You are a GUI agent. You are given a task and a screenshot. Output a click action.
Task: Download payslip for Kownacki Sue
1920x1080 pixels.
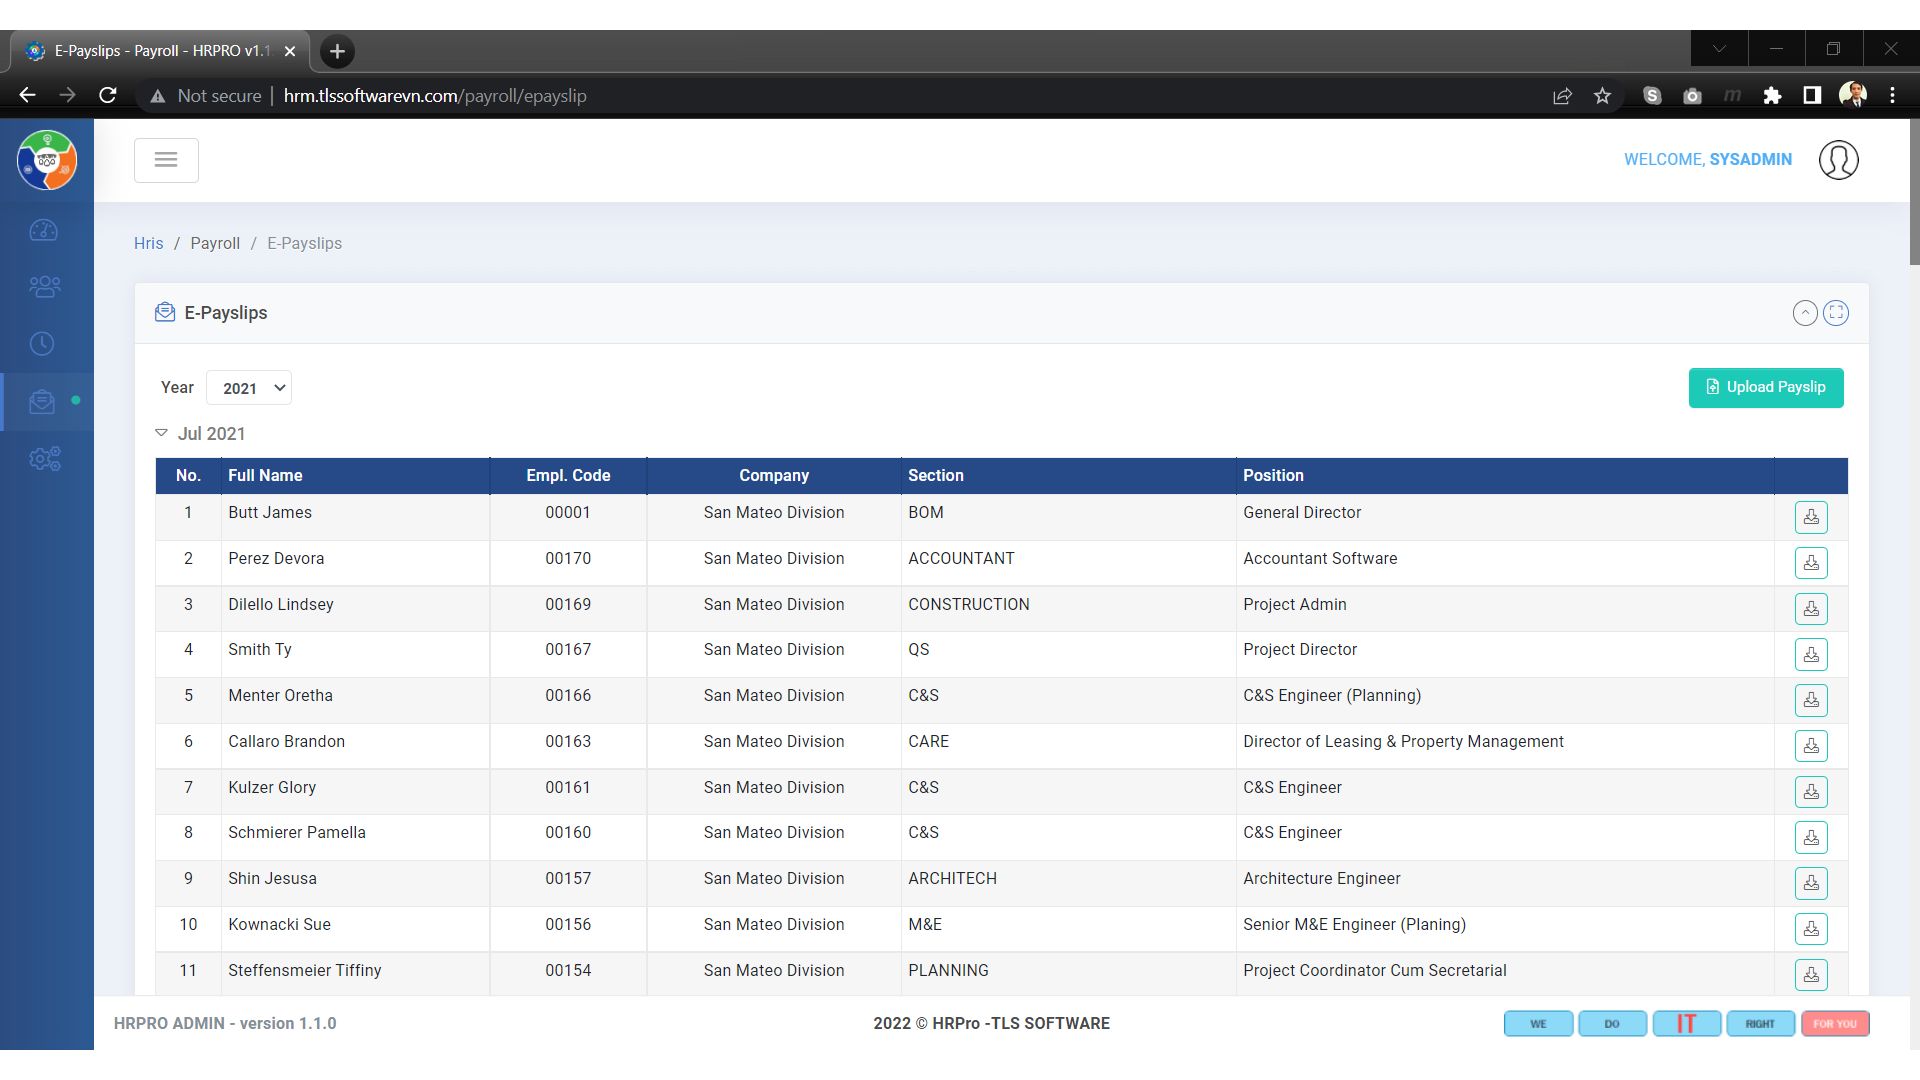tap(1810, 929)
